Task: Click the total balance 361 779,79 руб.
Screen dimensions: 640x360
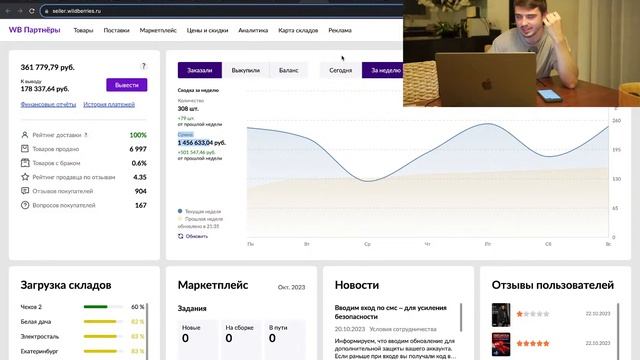Action: (47, 67)
